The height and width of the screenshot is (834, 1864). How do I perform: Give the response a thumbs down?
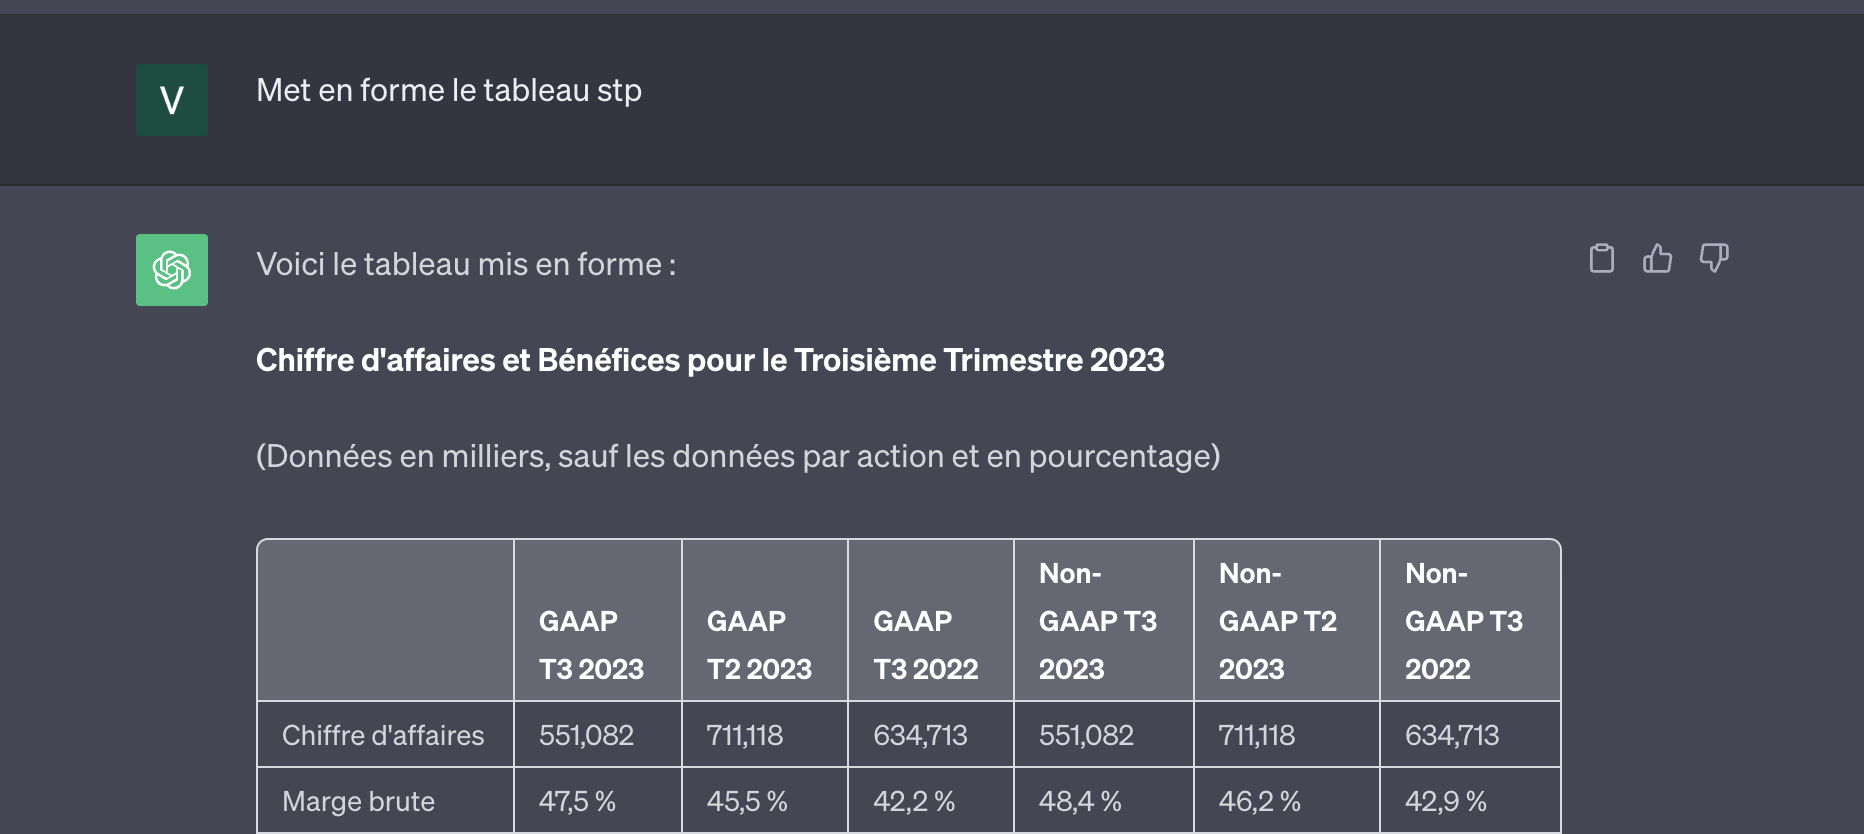coord(1714,258)
